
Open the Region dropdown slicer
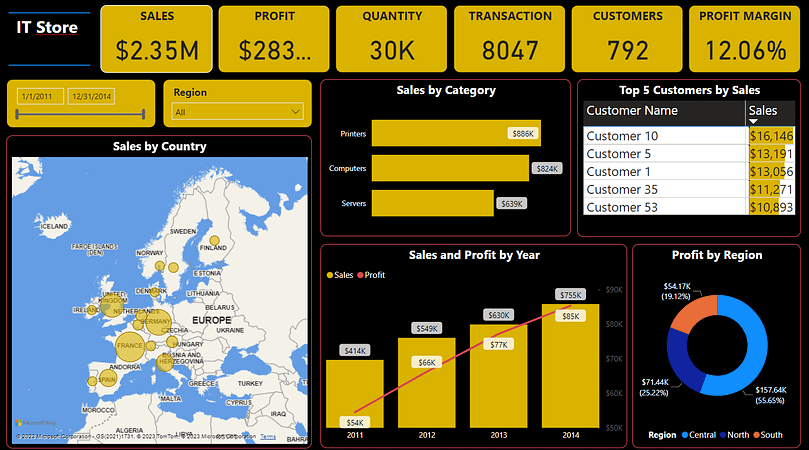pyautogui.click(x=237, y=112)
